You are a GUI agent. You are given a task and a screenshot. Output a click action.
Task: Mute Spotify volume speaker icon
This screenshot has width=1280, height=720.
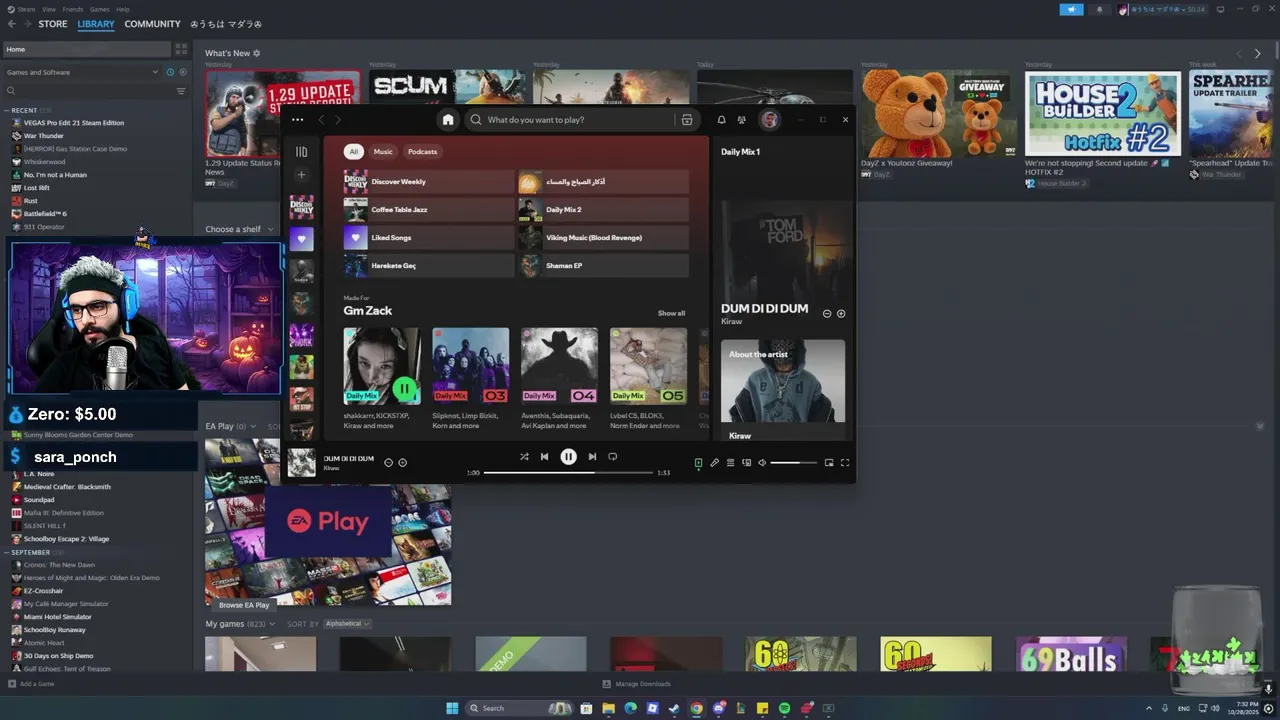(762, 462)
